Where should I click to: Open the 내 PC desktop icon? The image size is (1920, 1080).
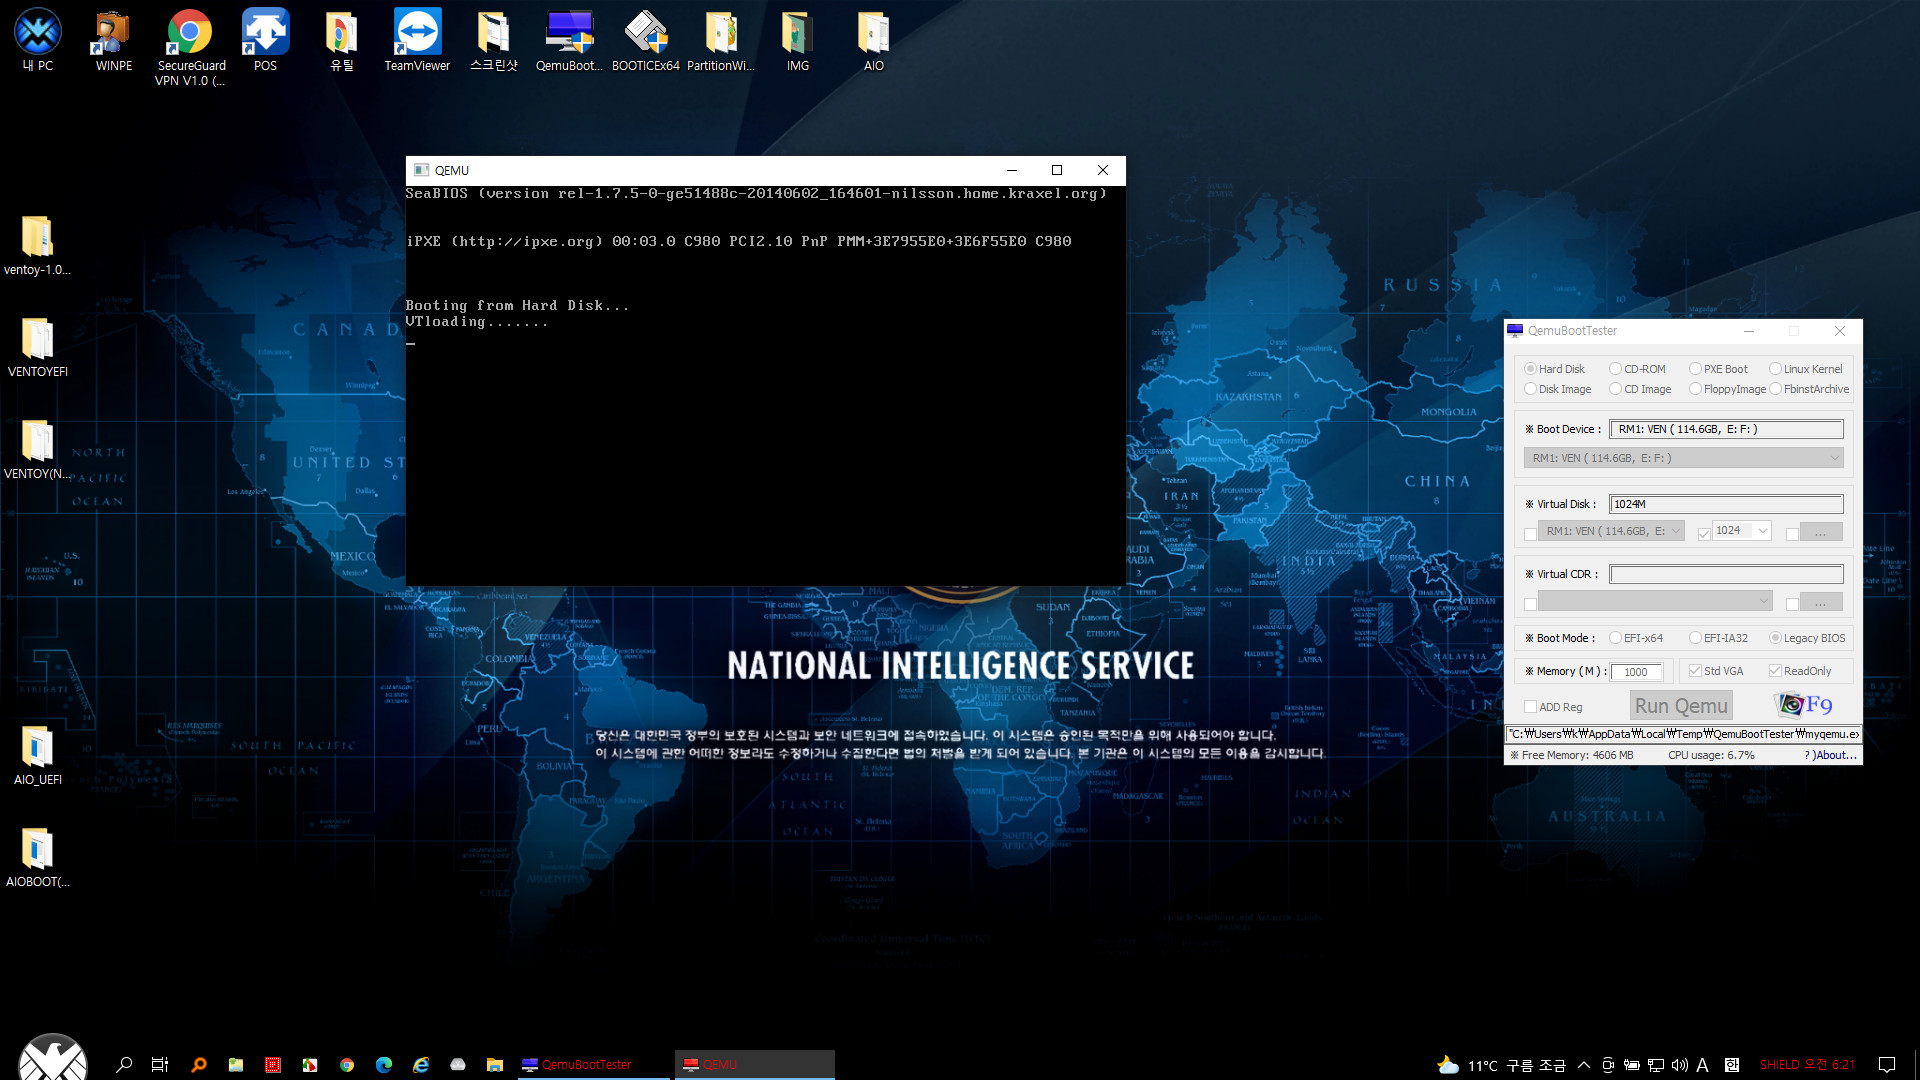(x=38, y=40)
